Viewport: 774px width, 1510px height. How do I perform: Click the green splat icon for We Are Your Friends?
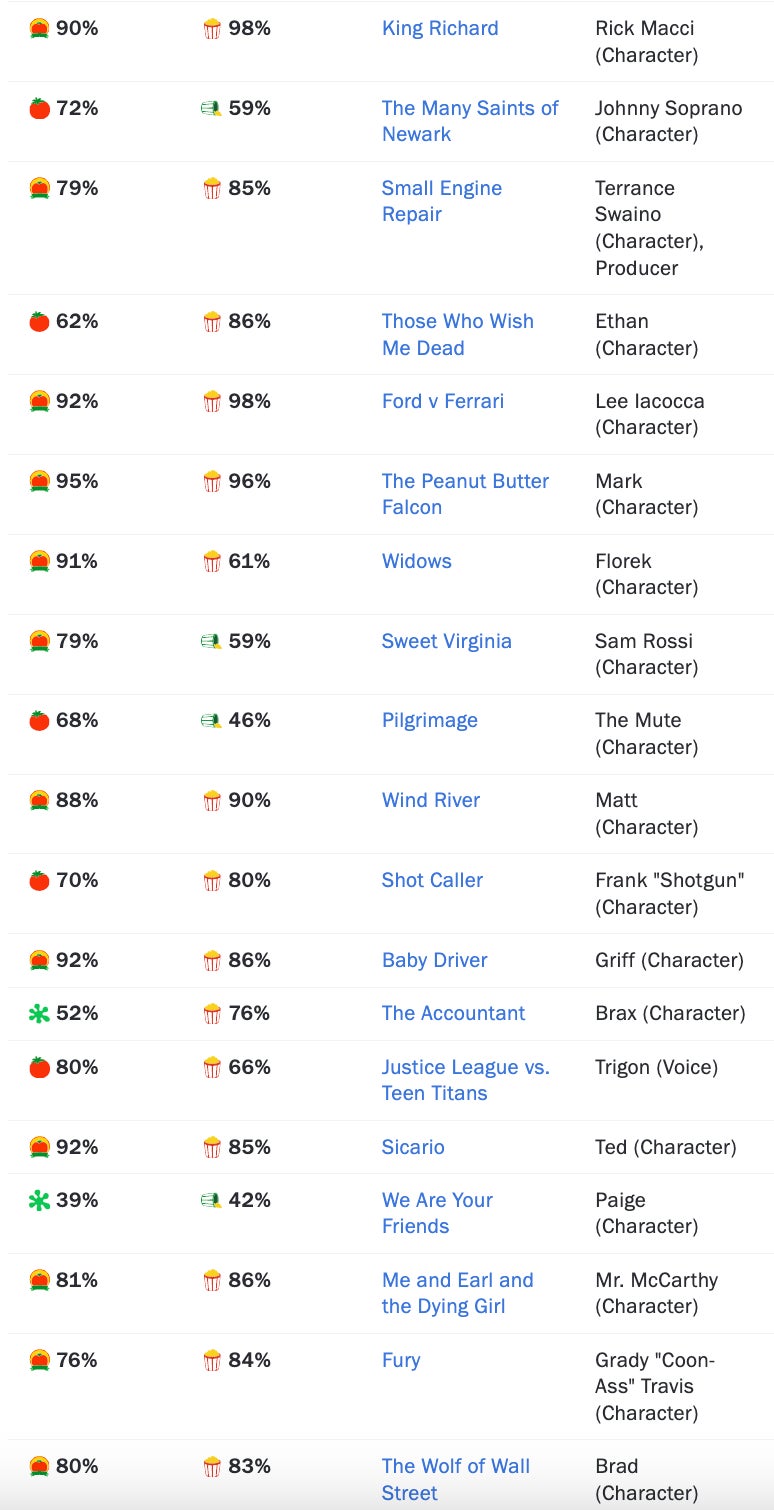pos(39,1201)
